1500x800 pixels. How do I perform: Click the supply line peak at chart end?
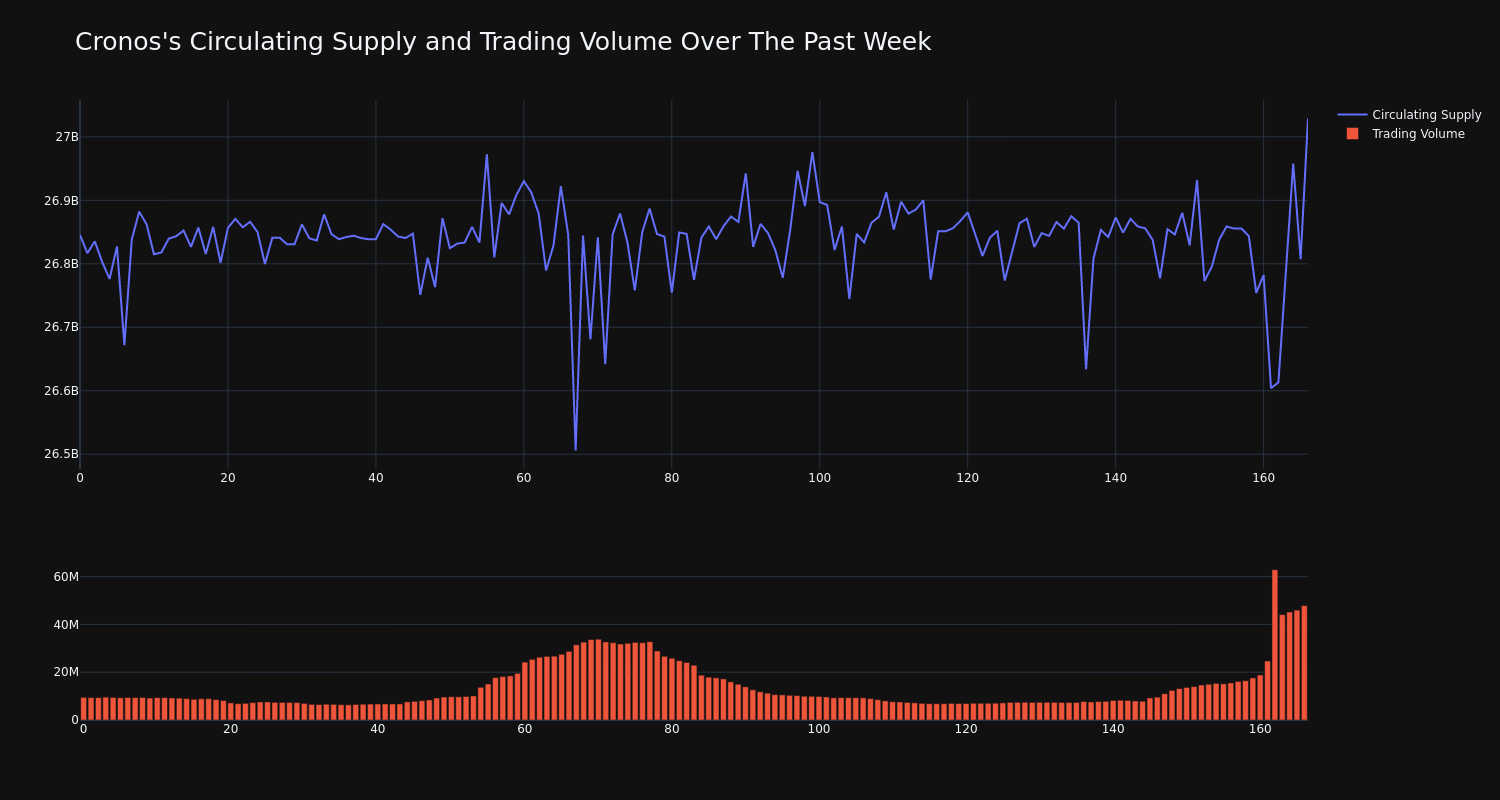click(x=1306, y=121)
